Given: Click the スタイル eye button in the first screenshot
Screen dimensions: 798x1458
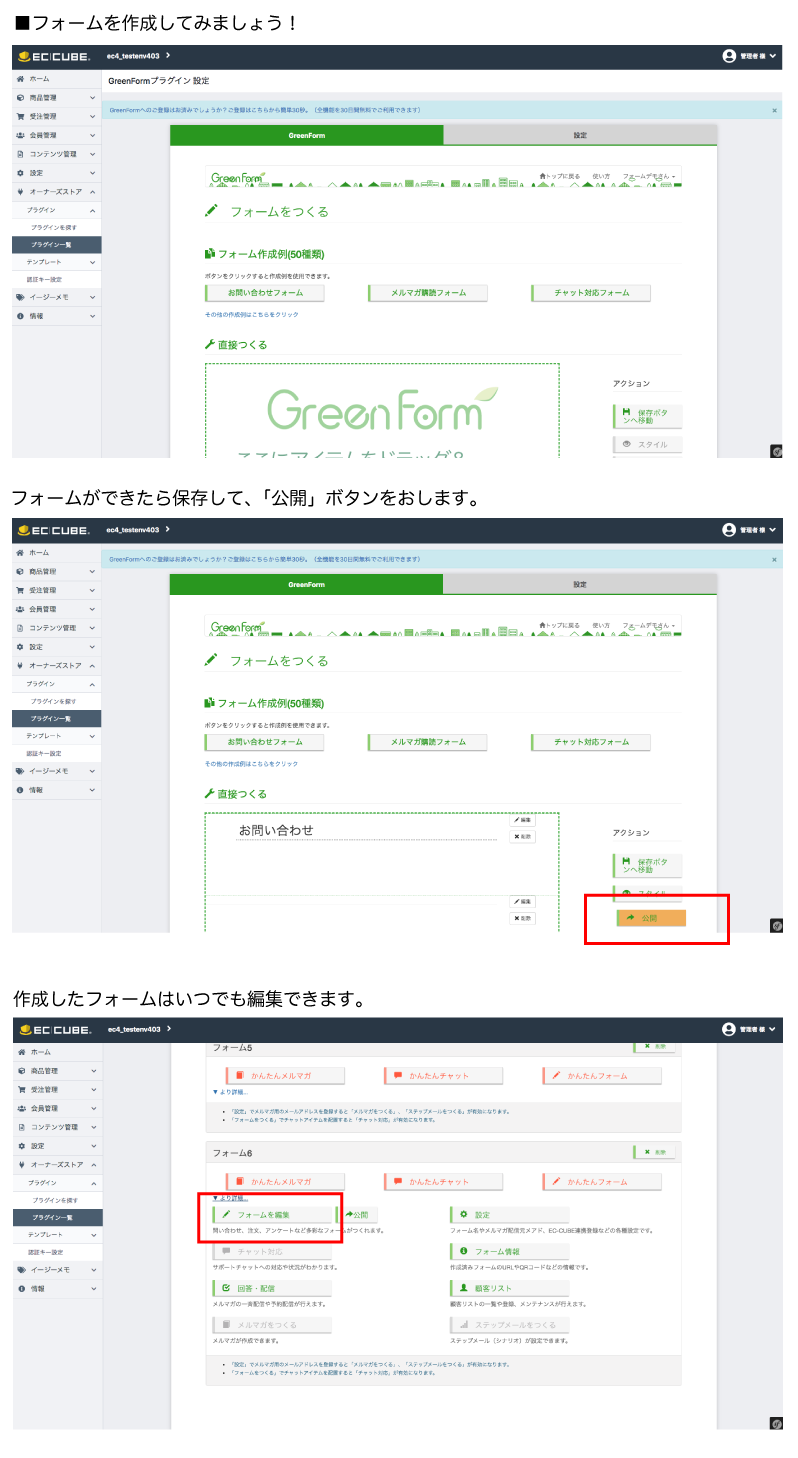Looking at the screenshot, I should tap(647, 444).
